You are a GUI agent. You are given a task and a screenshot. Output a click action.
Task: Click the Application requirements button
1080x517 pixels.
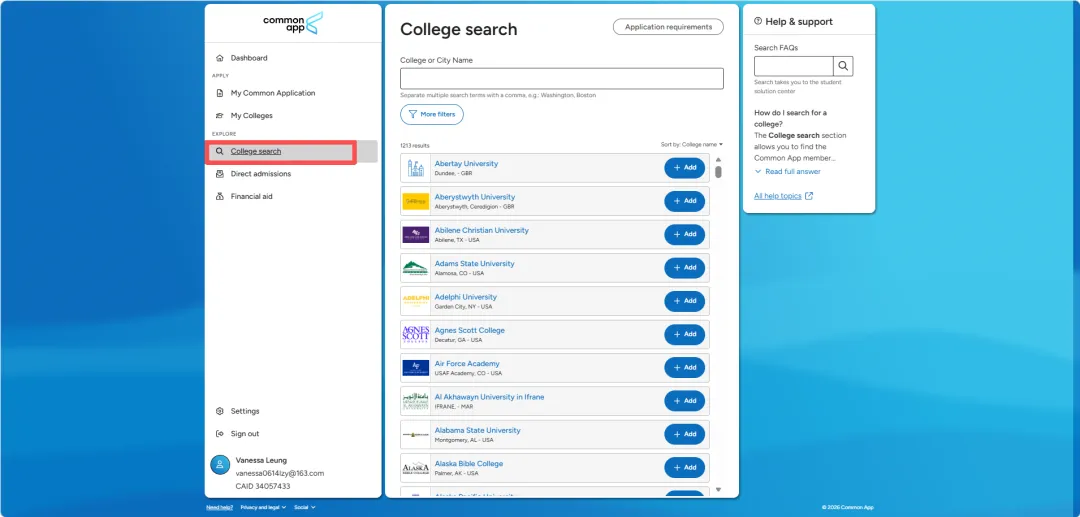coord(668,27)
